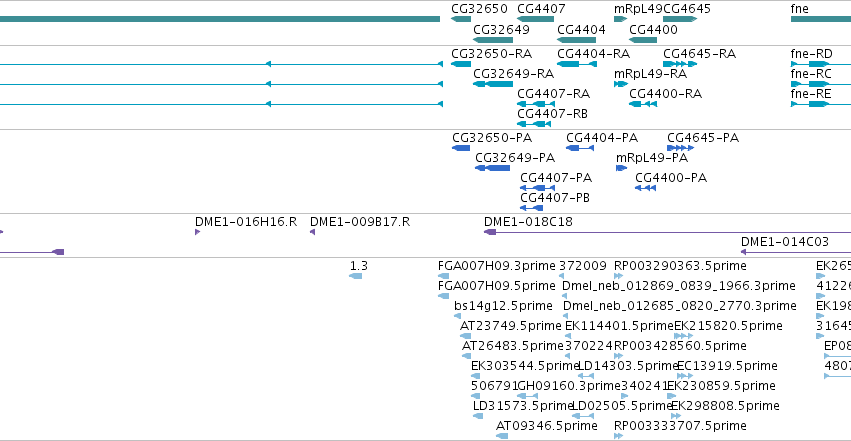
Task: Select feature label 372009
Action: [583, 266]
